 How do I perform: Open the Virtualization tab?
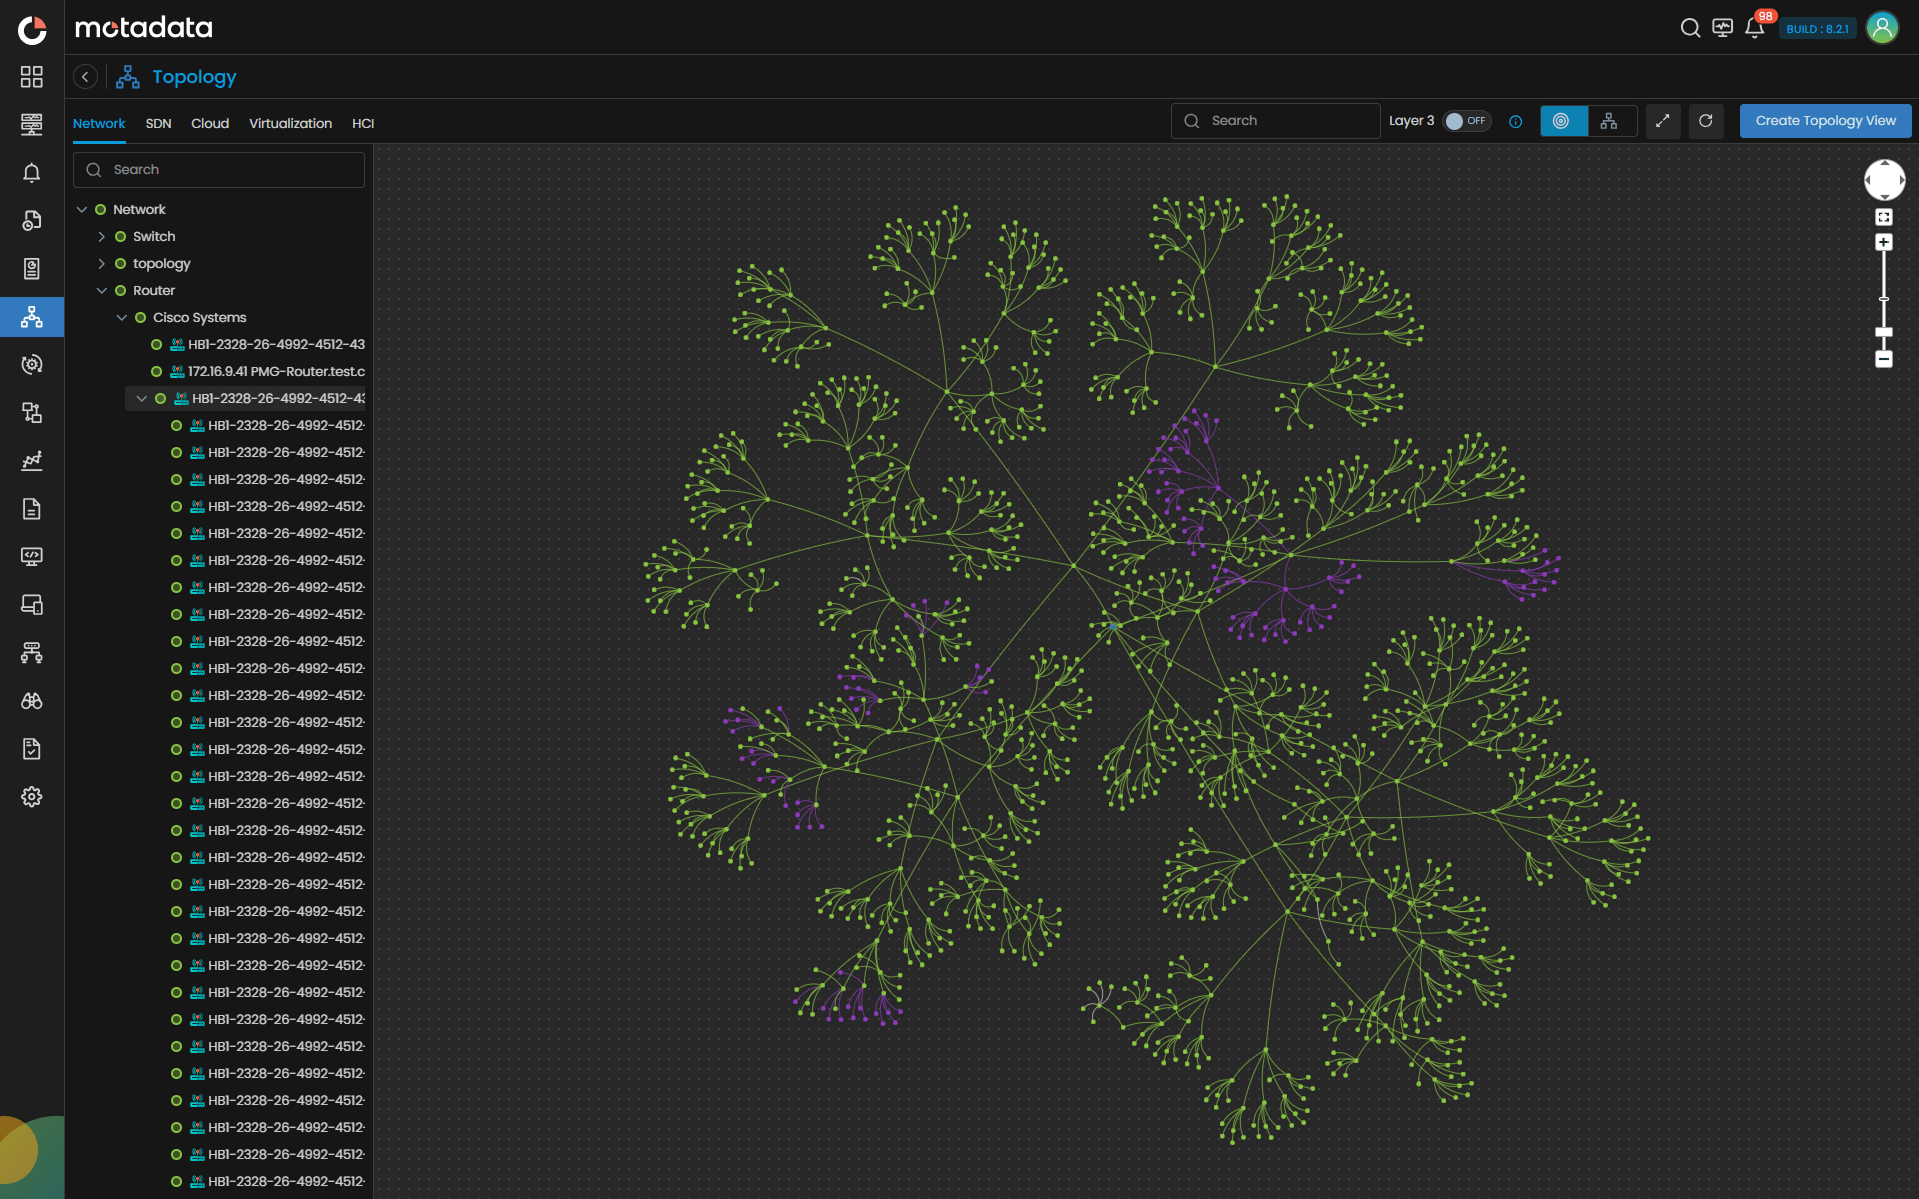290,123
